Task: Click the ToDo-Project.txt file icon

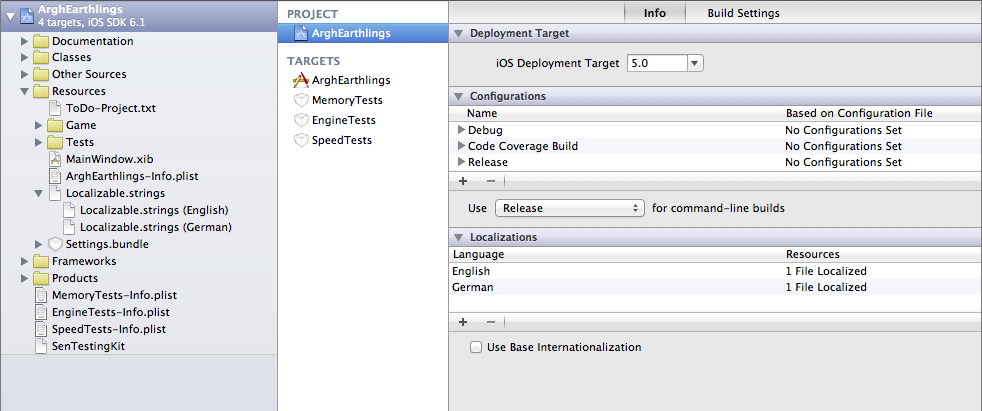Action: click(x=55, y=108)
